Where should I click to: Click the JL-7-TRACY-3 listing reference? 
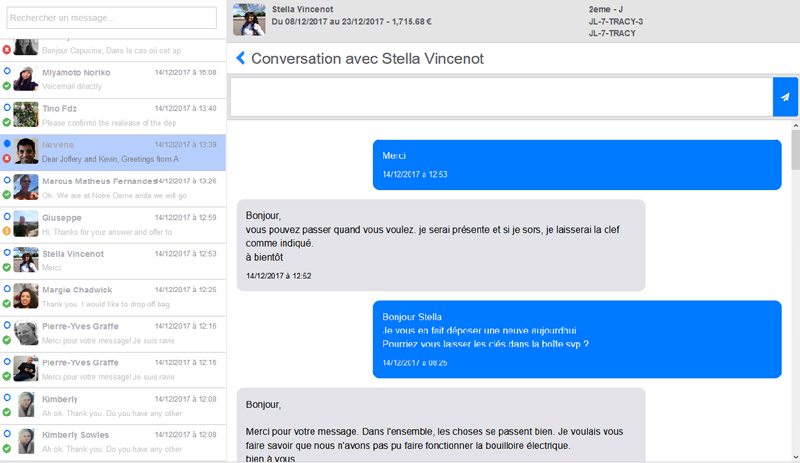tap(616, 21)
